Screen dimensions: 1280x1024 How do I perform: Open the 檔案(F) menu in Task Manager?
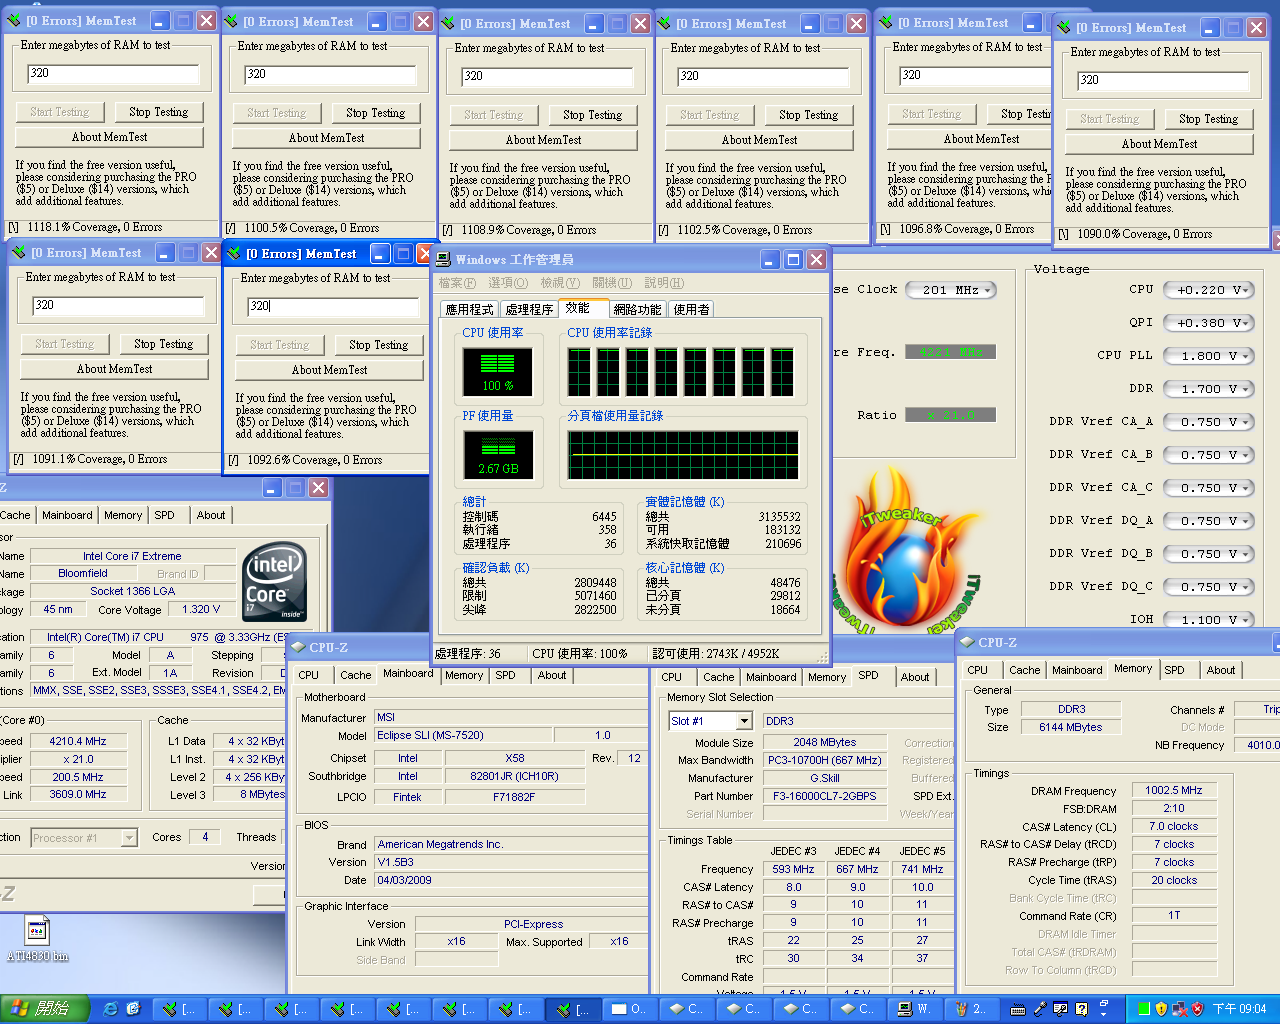457,283
